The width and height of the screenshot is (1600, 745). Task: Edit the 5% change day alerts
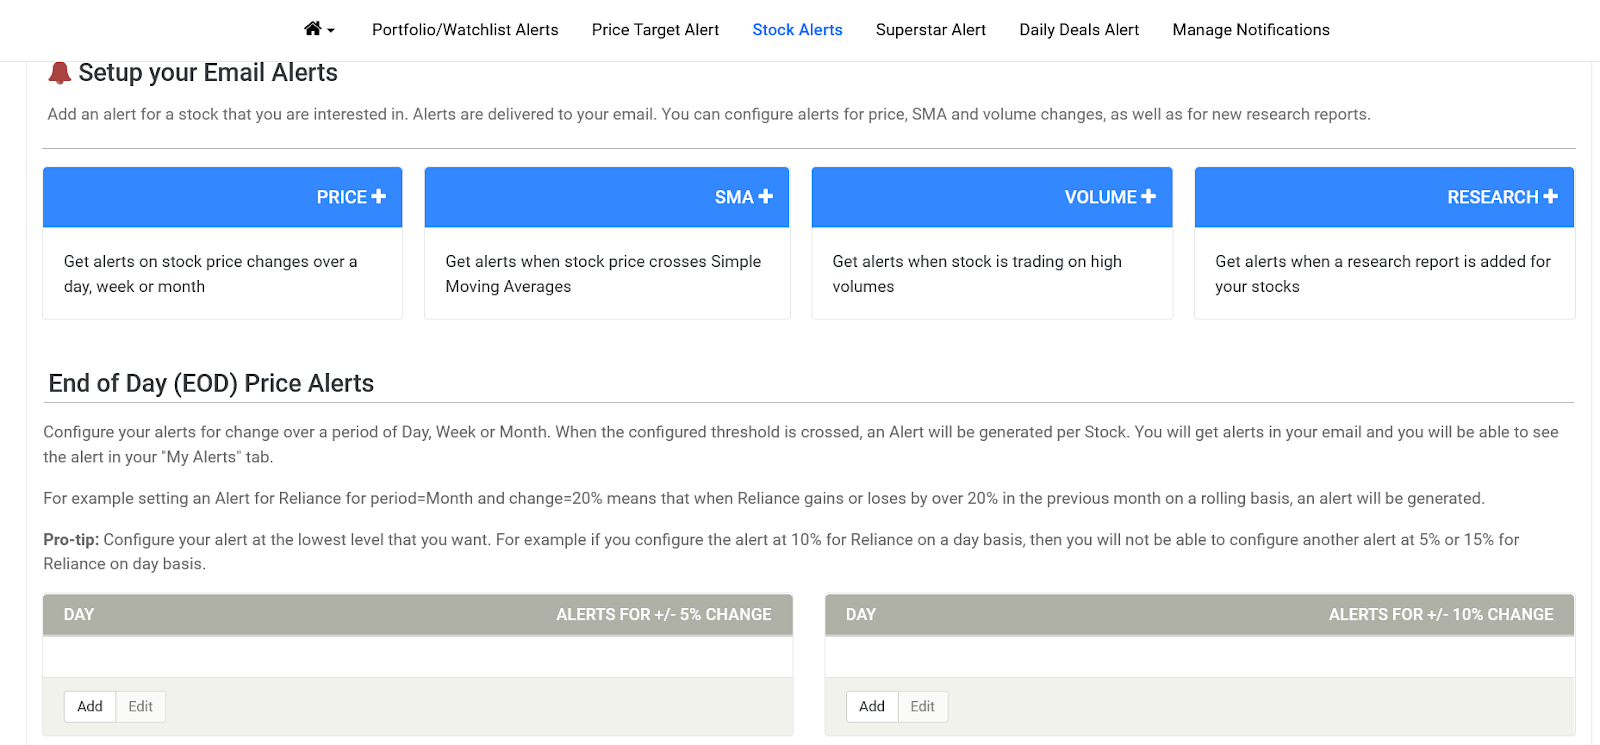pyautogui.click(x=141, y=706)
